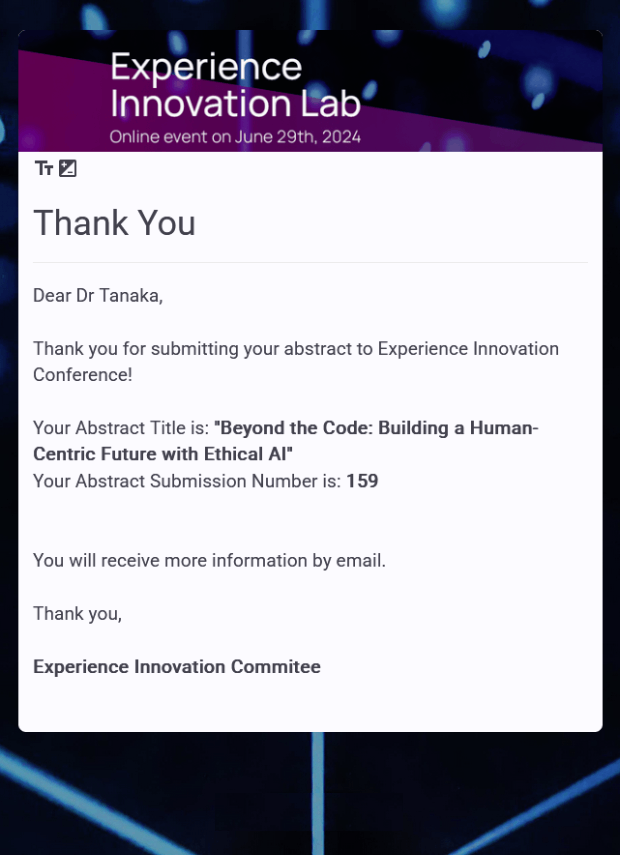Viewport: 620px width, 855px height.
Task: Click the Thank you for submitting paragraph
Action: coord(296,362)
